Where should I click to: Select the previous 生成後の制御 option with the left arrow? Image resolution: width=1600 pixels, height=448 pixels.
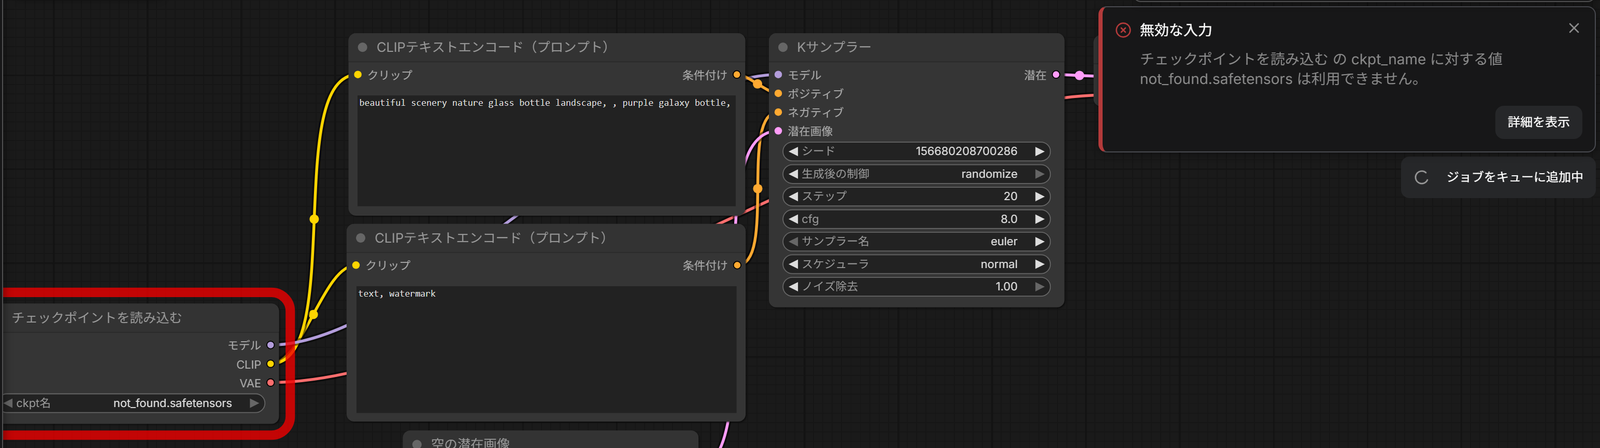[793, 174]
